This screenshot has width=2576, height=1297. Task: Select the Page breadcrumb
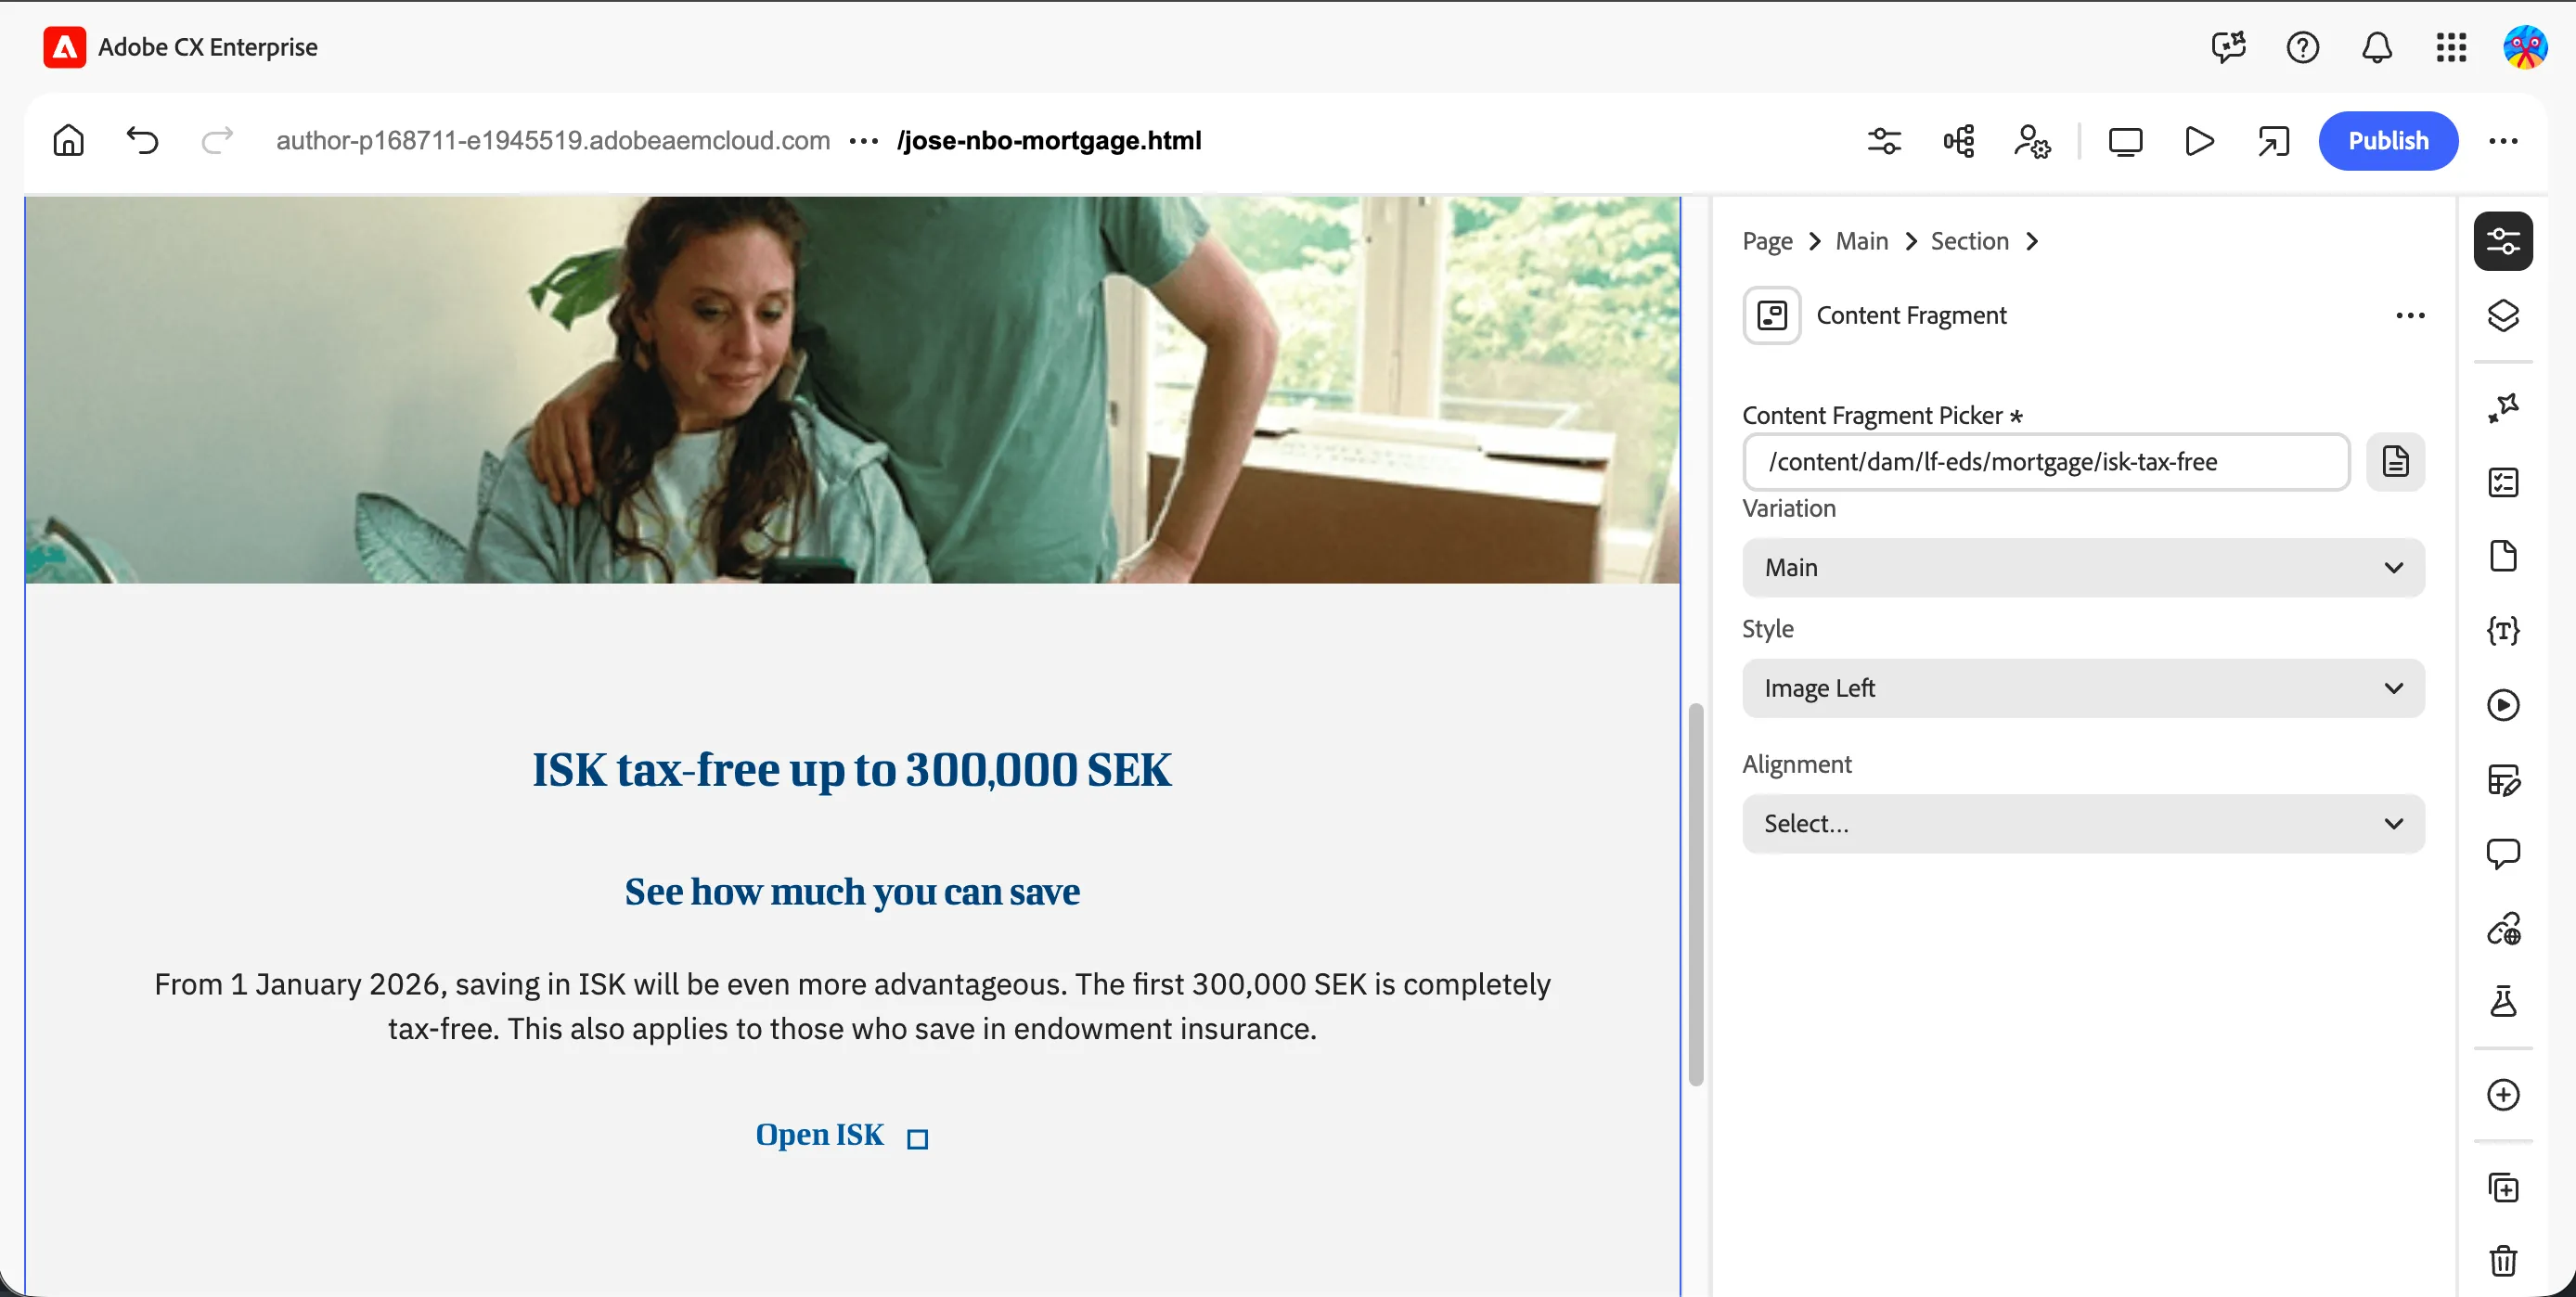point(1767,241)
